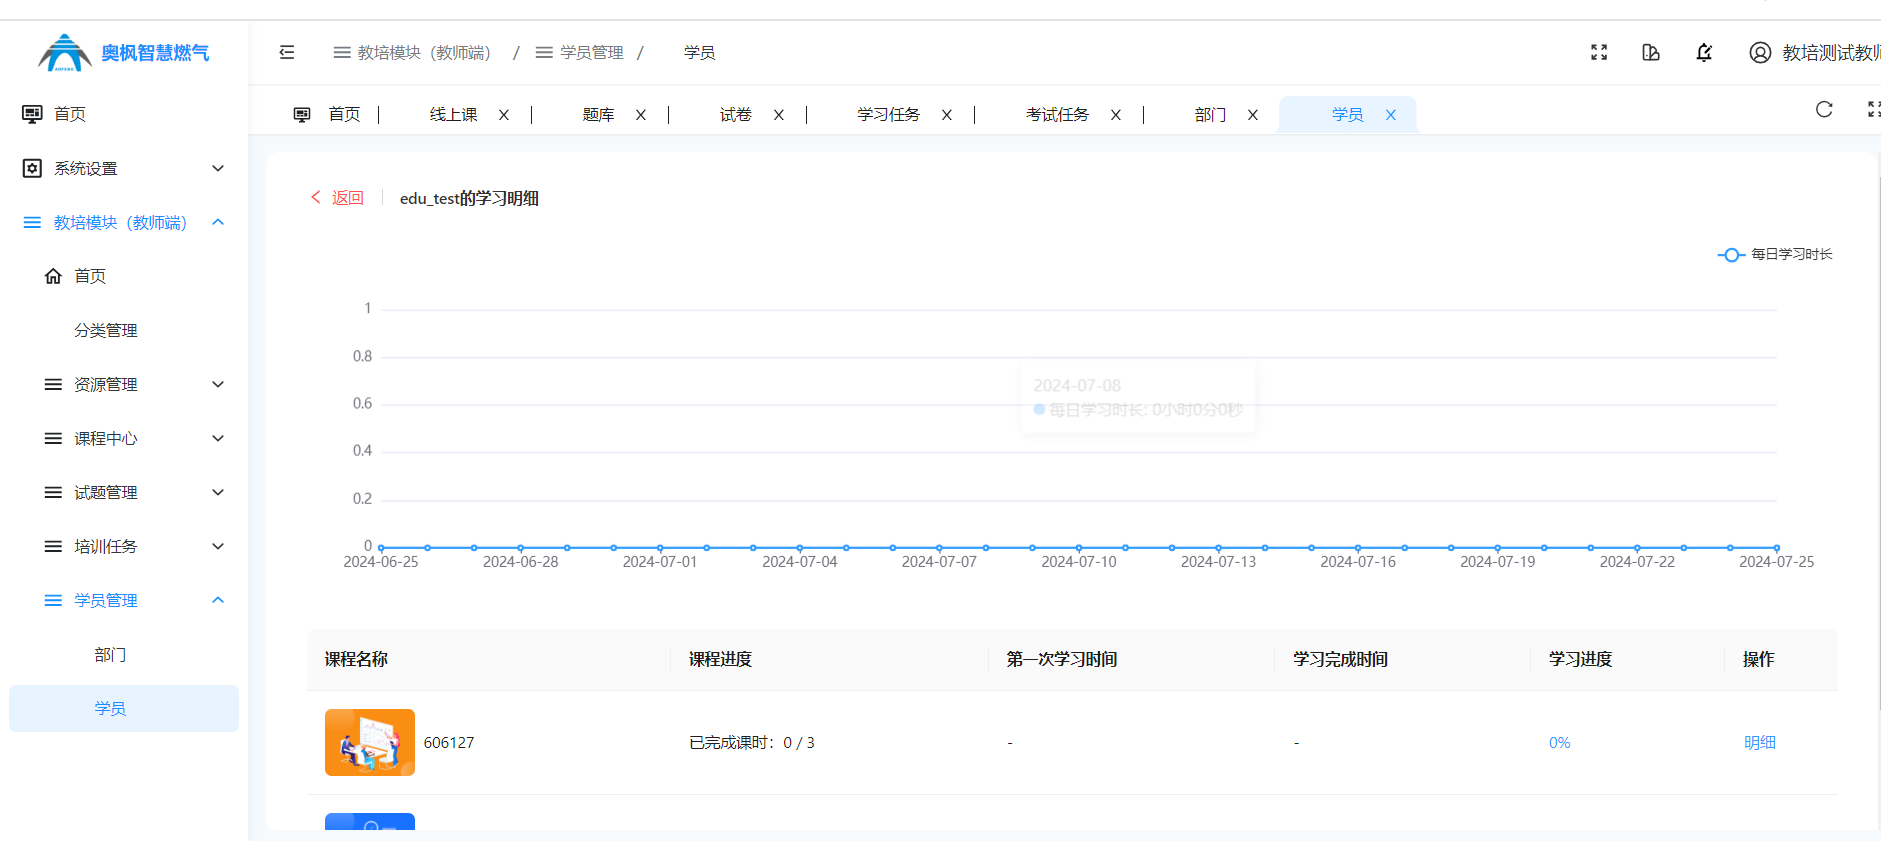The height and width of the screenshot is (841, 1881).
Task: Close the active 学员 tab
Action: coord(1390,115)
